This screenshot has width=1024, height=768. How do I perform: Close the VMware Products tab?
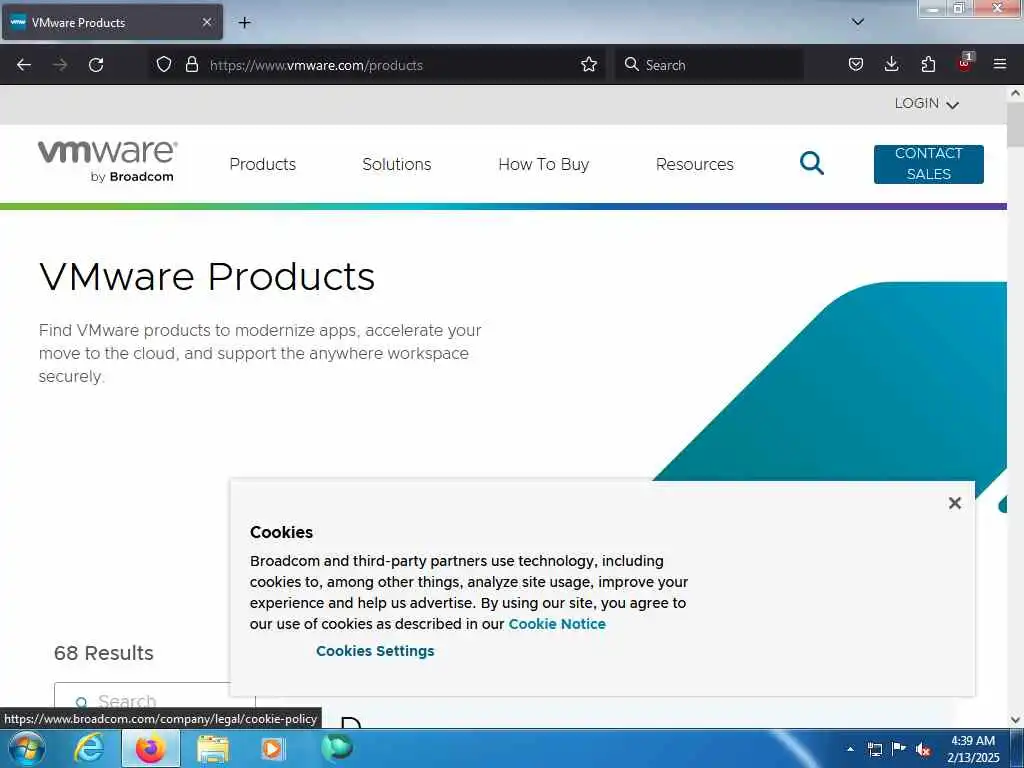pyautogui.click(x=206, y=22)
